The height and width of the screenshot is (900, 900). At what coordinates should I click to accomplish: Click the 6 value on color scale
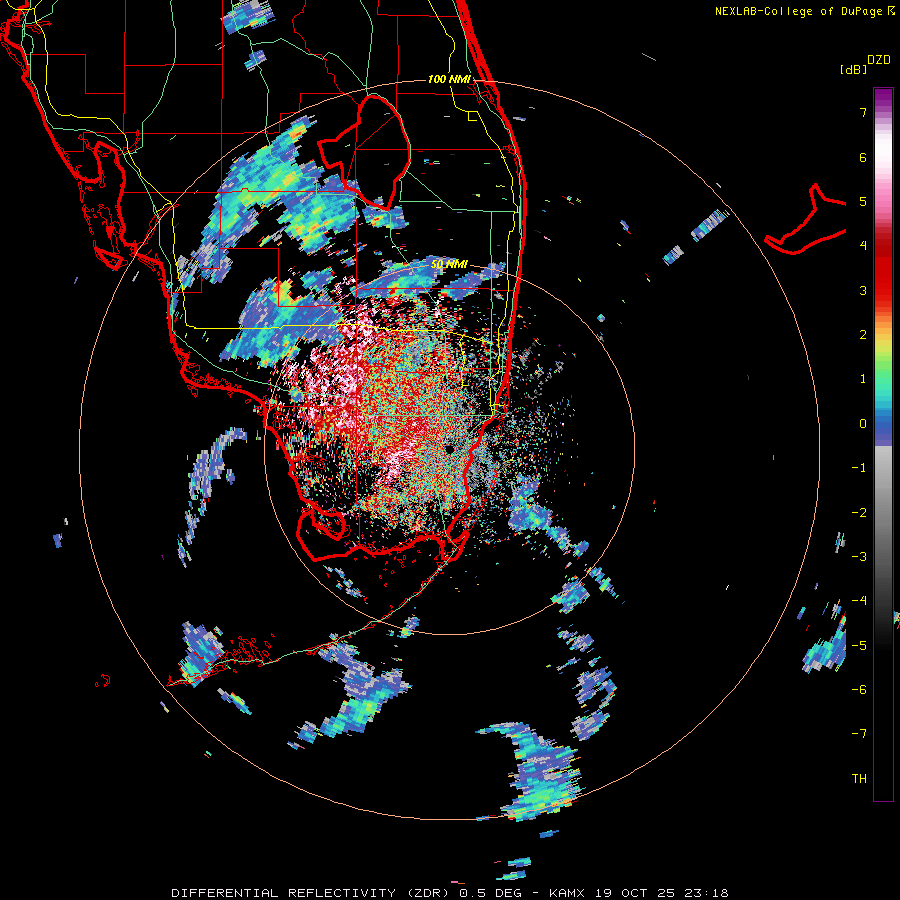coord(863,157)
